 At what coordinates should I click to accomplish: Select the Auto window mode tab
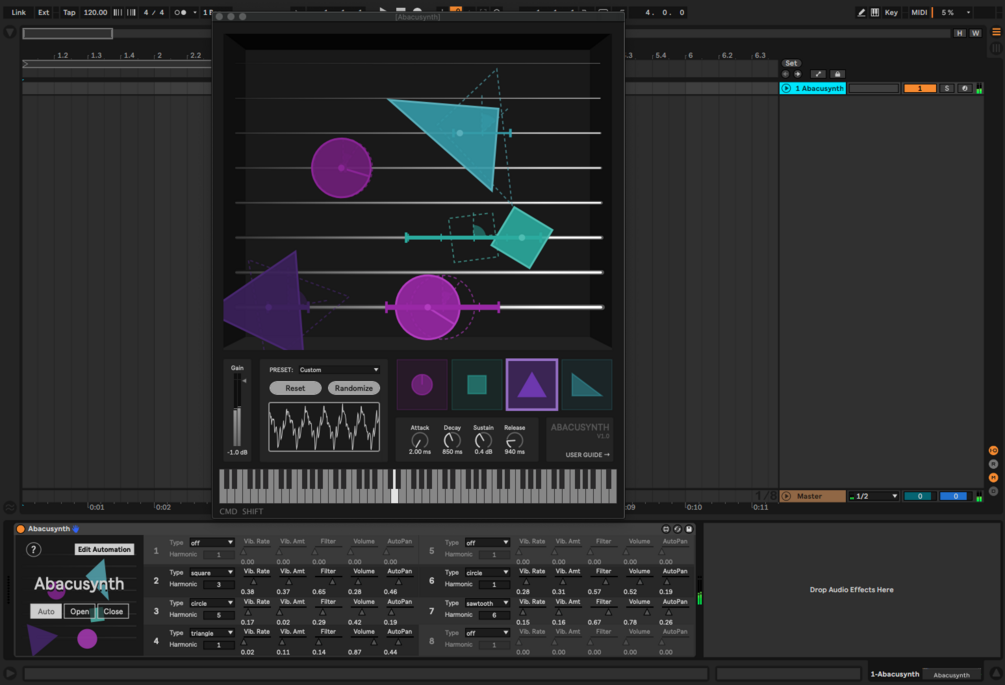(46, 611)
